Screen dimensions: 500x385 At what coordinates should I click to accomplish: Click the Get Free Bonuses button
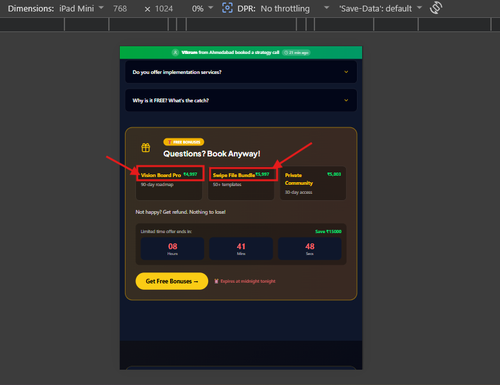click(x=172, y=281)
